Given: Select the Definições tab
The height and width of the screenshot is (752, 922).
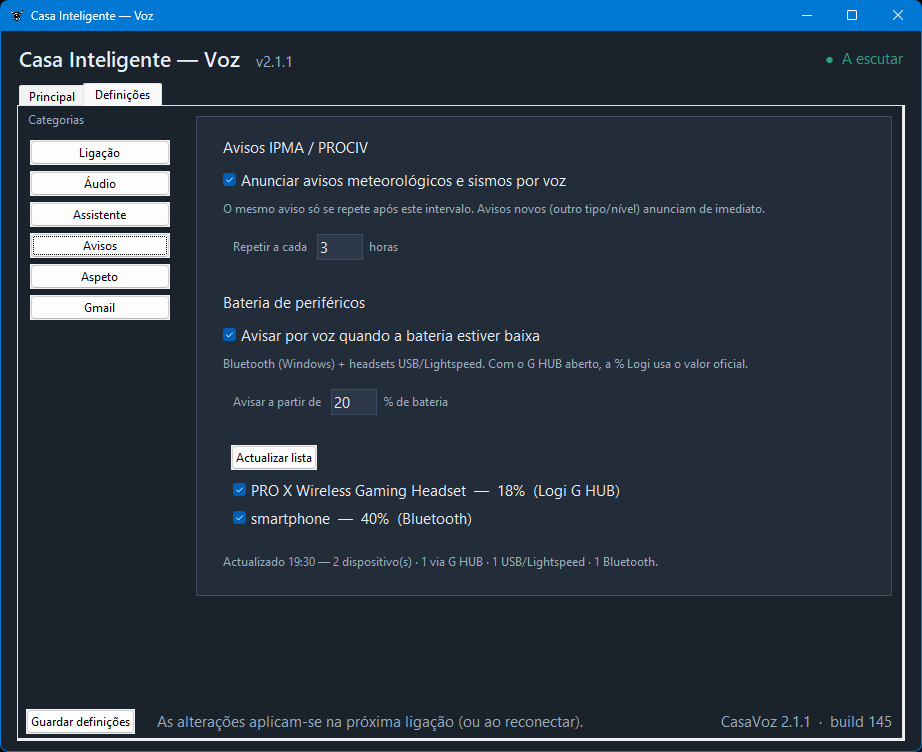Looking at the screenshot, I should 122,94.
